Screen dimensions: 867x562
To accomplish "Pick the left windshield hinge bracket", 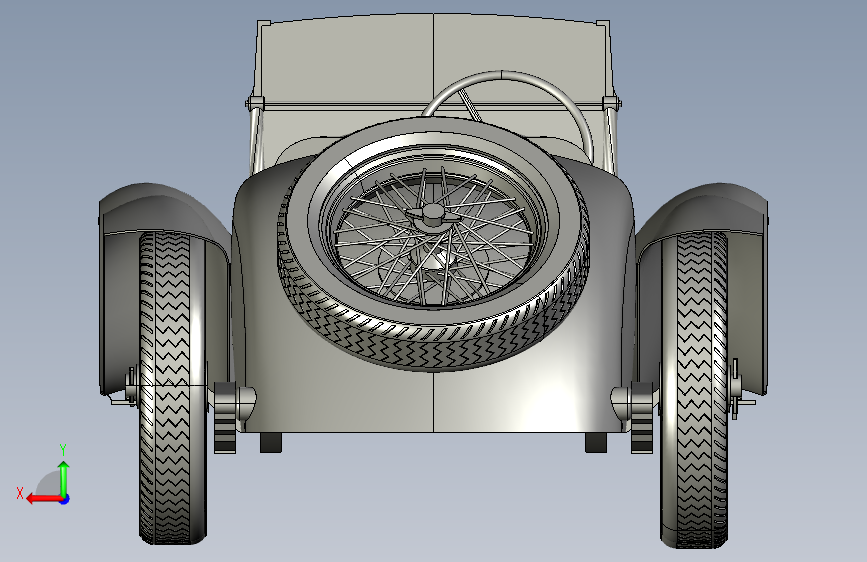I will tap(255, 103).
